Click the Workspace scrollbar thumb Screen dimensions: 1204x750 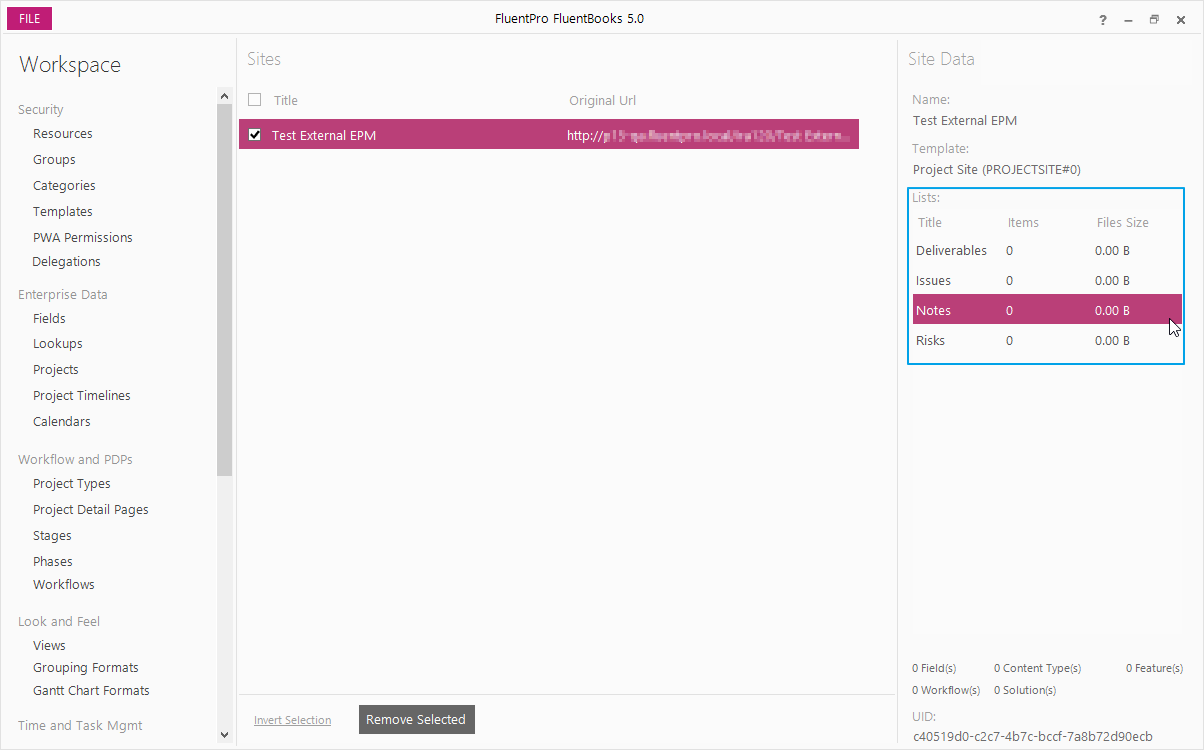point(224,290)
